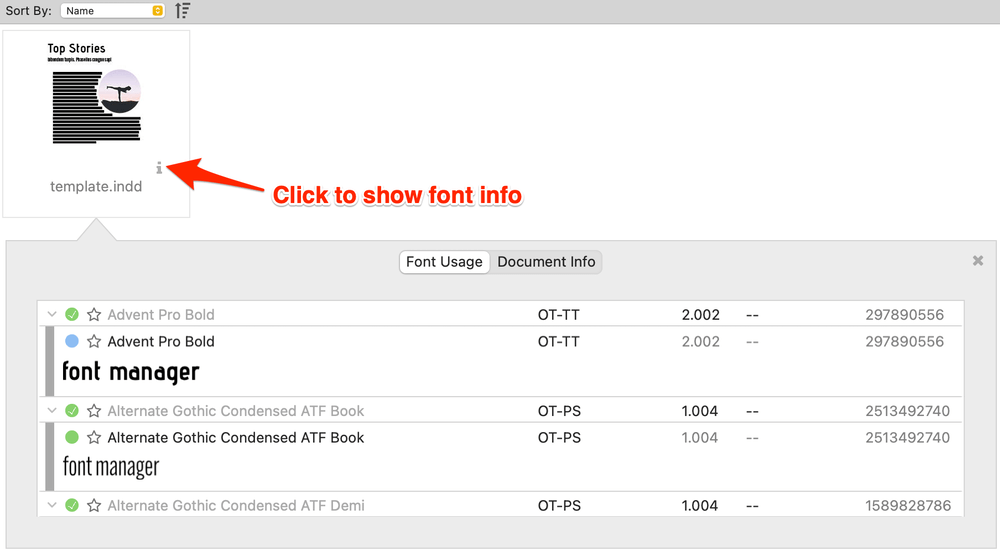Image resolution: width=1000 pixels, height=551 pixels.
Task: Click blue status dot of Advent Pro Bold
Action: point(72,341)
